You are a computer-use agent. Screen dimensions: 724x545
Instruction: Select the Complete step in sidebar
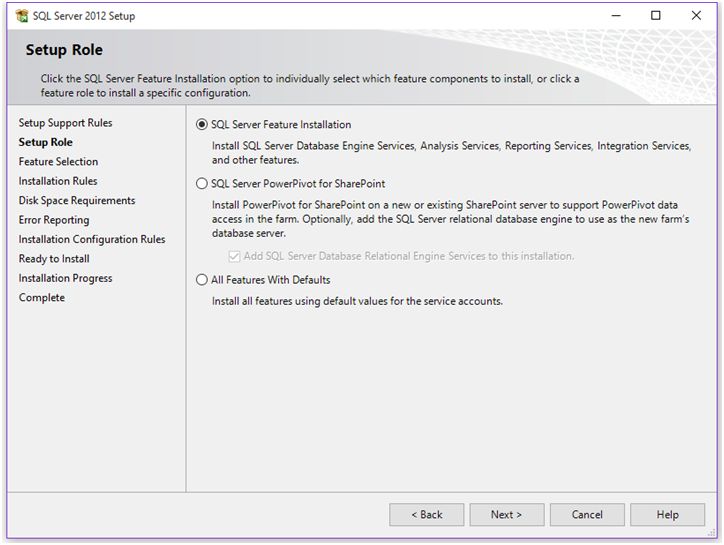(41, 298)
